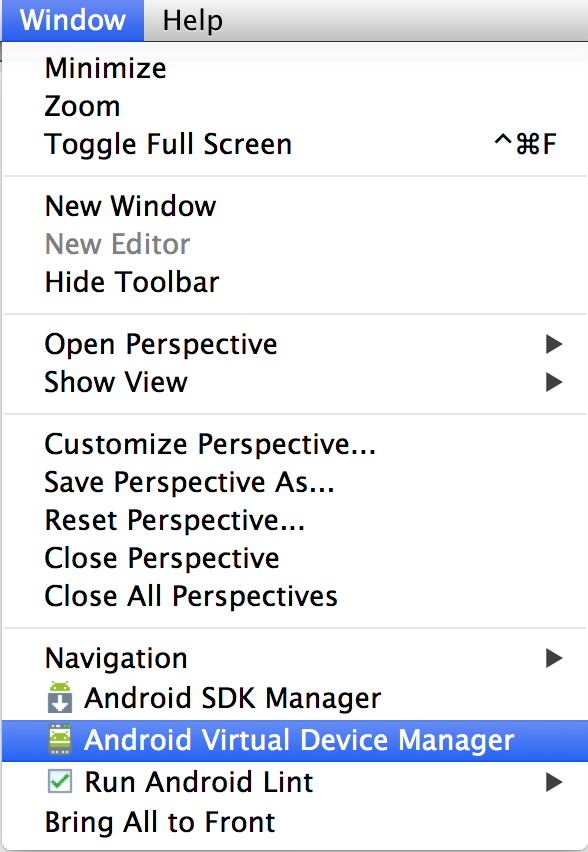Image resolution: width=588 pixels, height=852 pixels.
Task: Choose Save Perspective As...
Action: coord(294,482)
